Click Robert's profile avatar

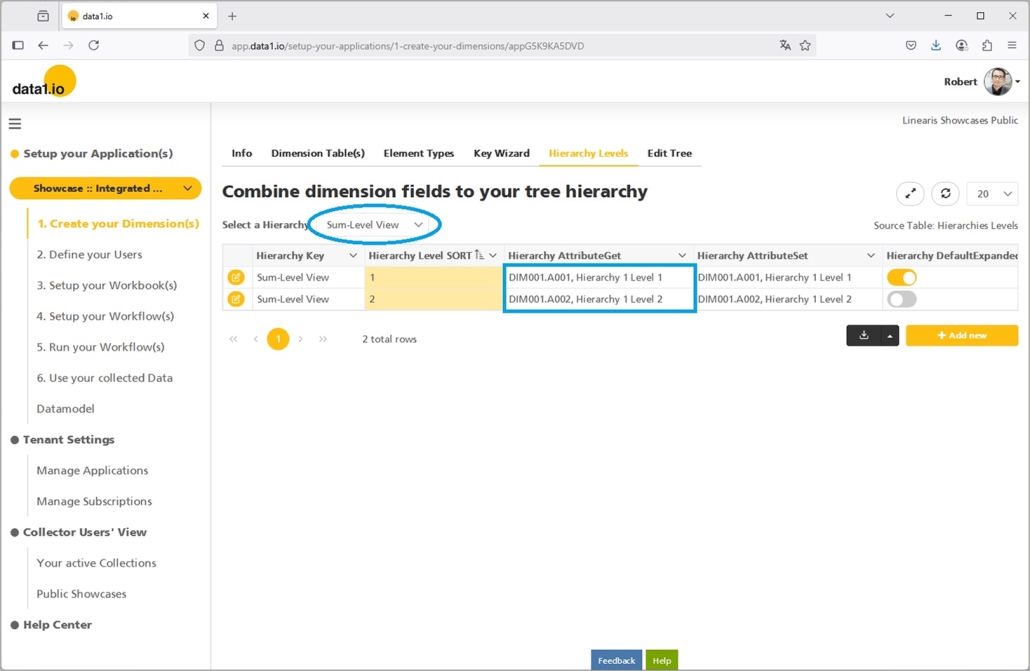pos(998,81)
